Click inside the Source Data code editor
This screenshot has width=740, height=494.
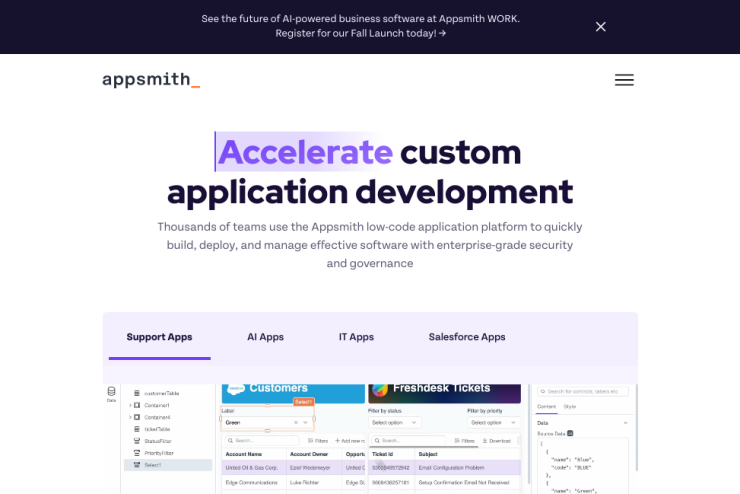[x=583, y=466]
